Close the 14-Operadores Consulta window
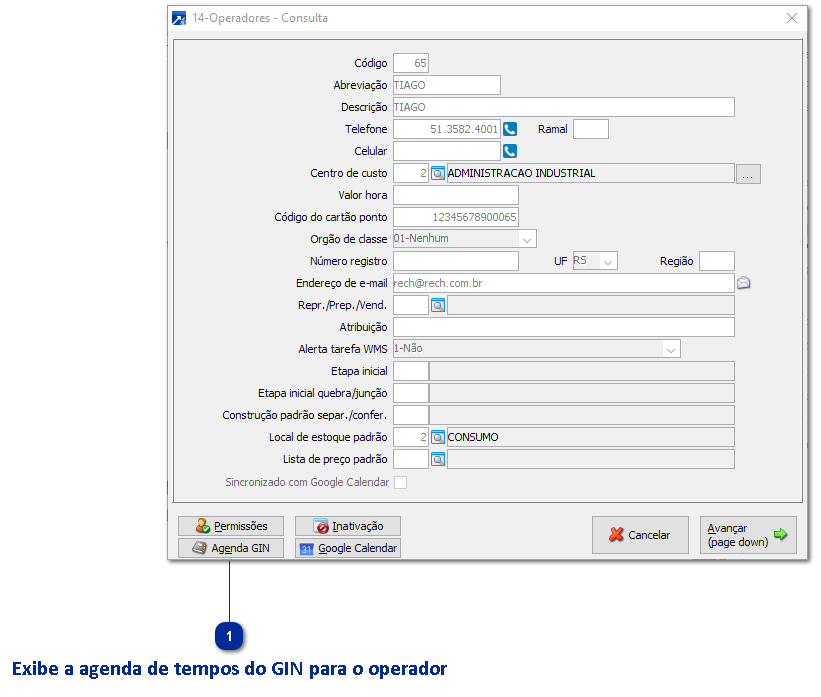This screenshot has height=697, width=821. [x=792, y=18]
